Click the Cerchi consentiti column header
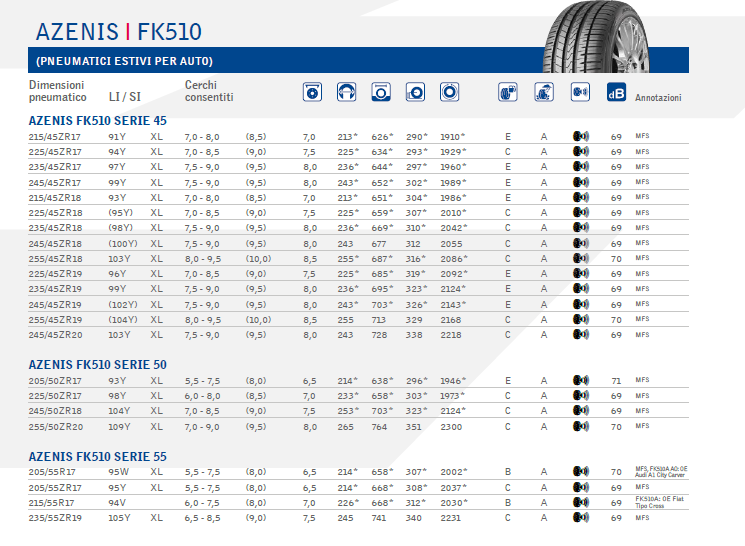745x546 pixels. tap(209, 91)
